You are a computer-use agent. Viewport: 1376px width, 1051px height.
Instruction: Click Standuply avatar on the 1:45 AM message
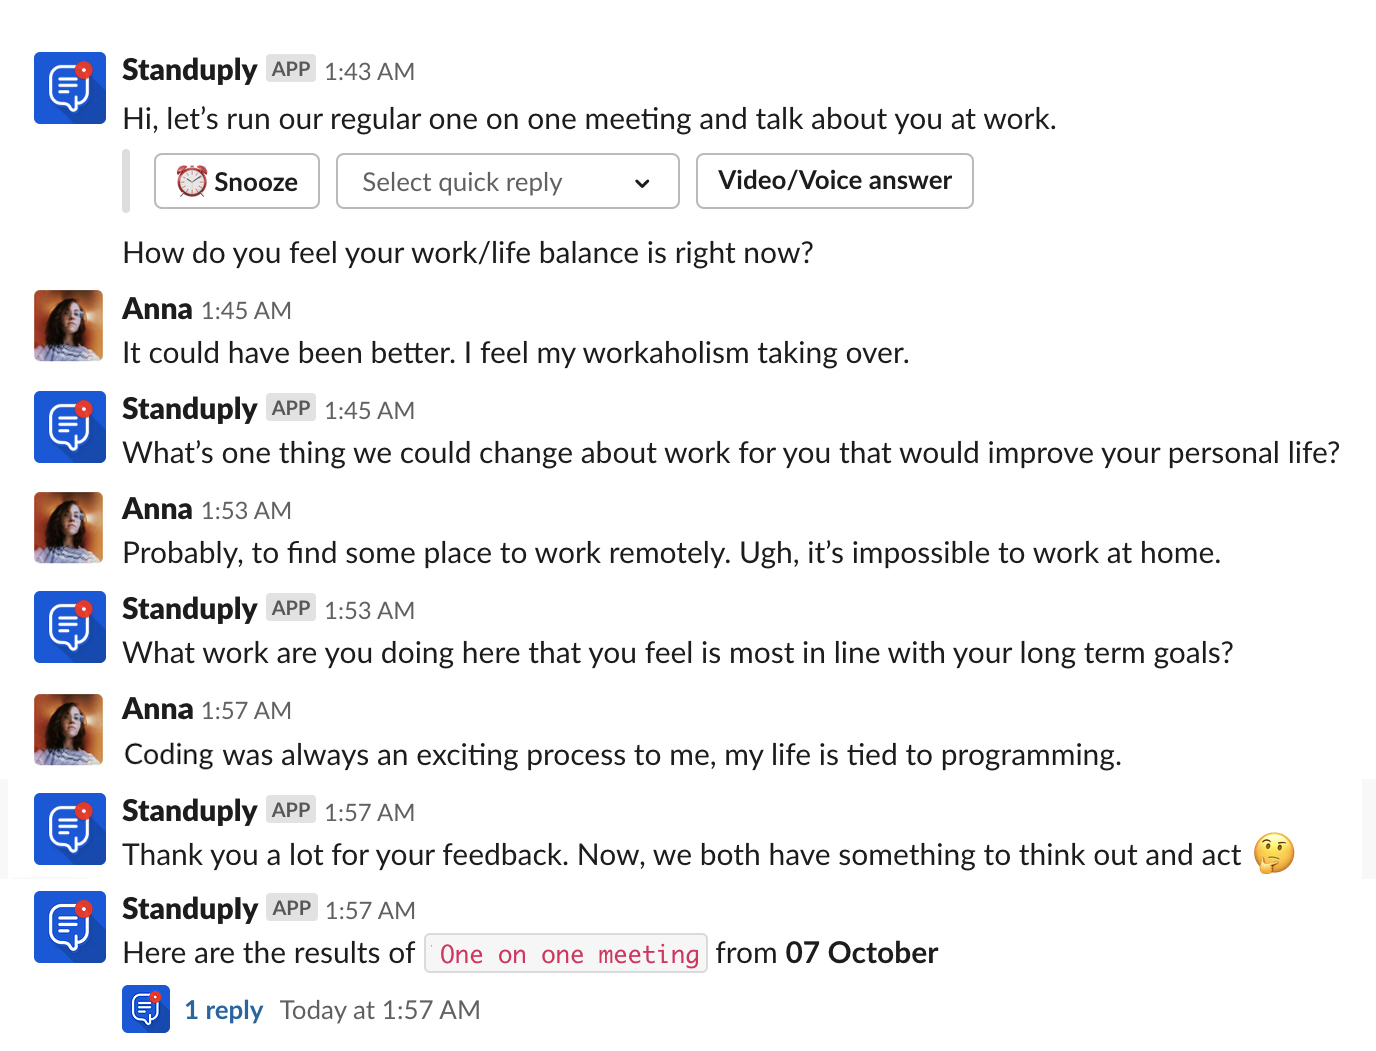pyautogui.click(x=70, y=427)
